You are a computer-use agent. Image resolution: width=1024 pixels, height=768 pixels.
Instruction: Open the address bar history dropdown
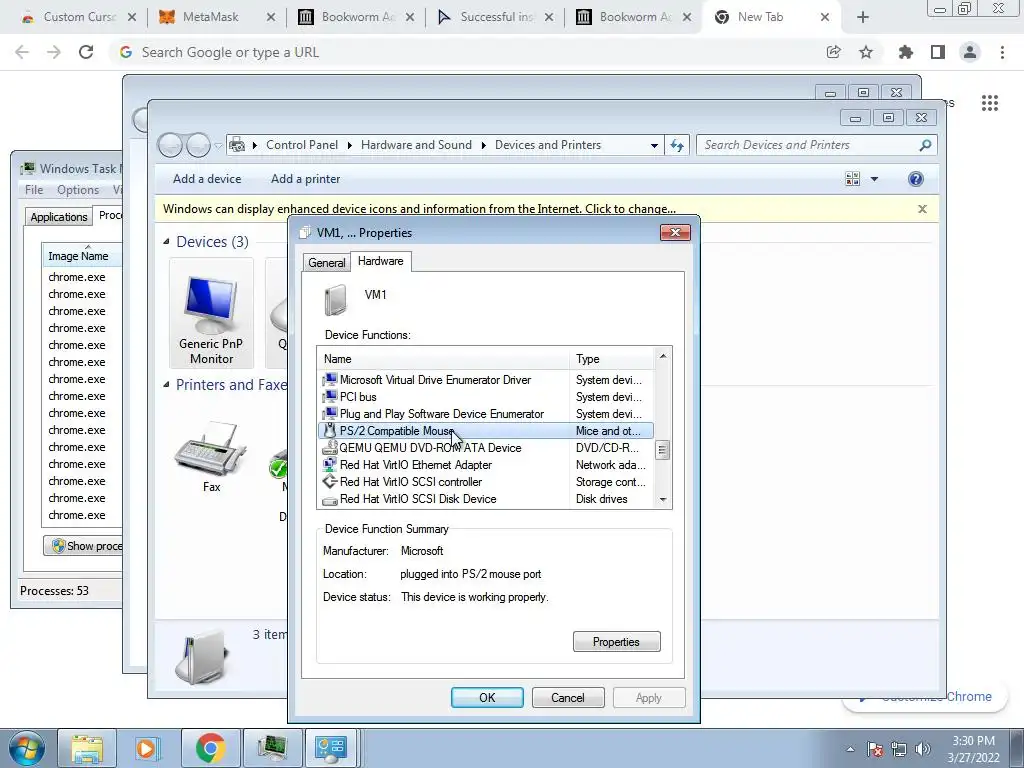click(654, 146)
